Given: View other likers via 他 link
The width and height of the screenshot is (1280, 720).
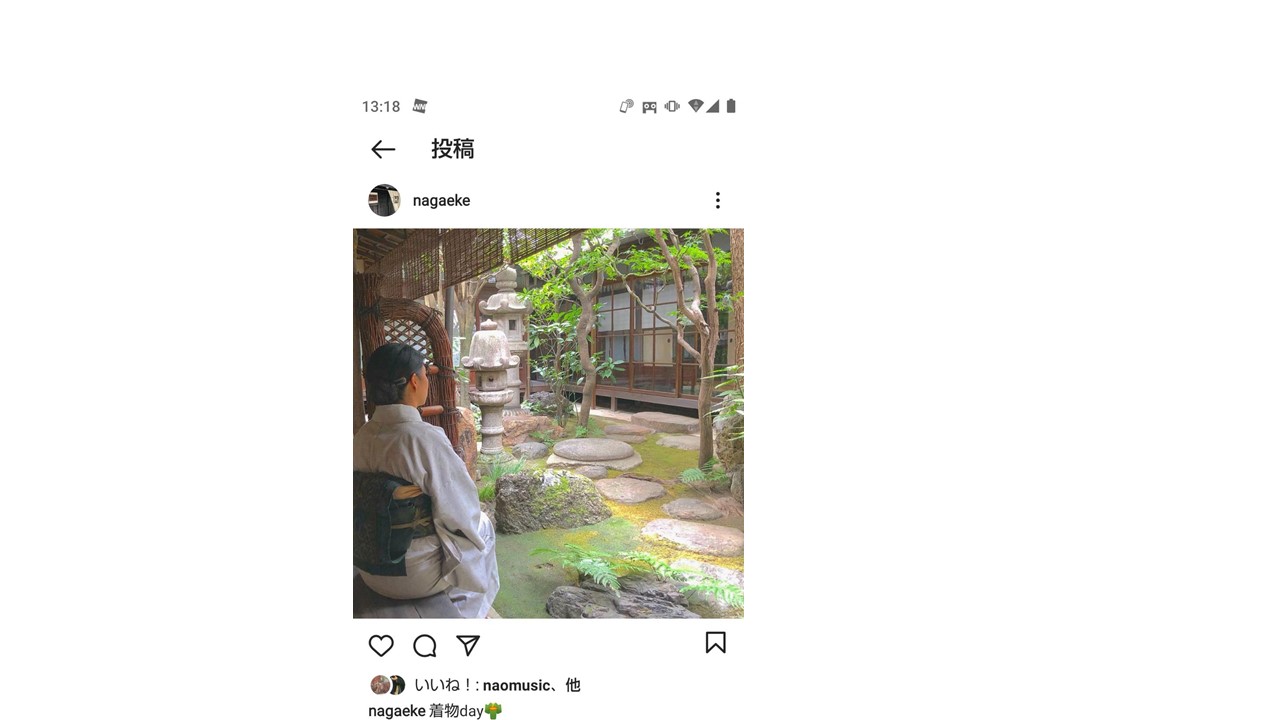Looking at the screenshot, I should pos(573,685).
